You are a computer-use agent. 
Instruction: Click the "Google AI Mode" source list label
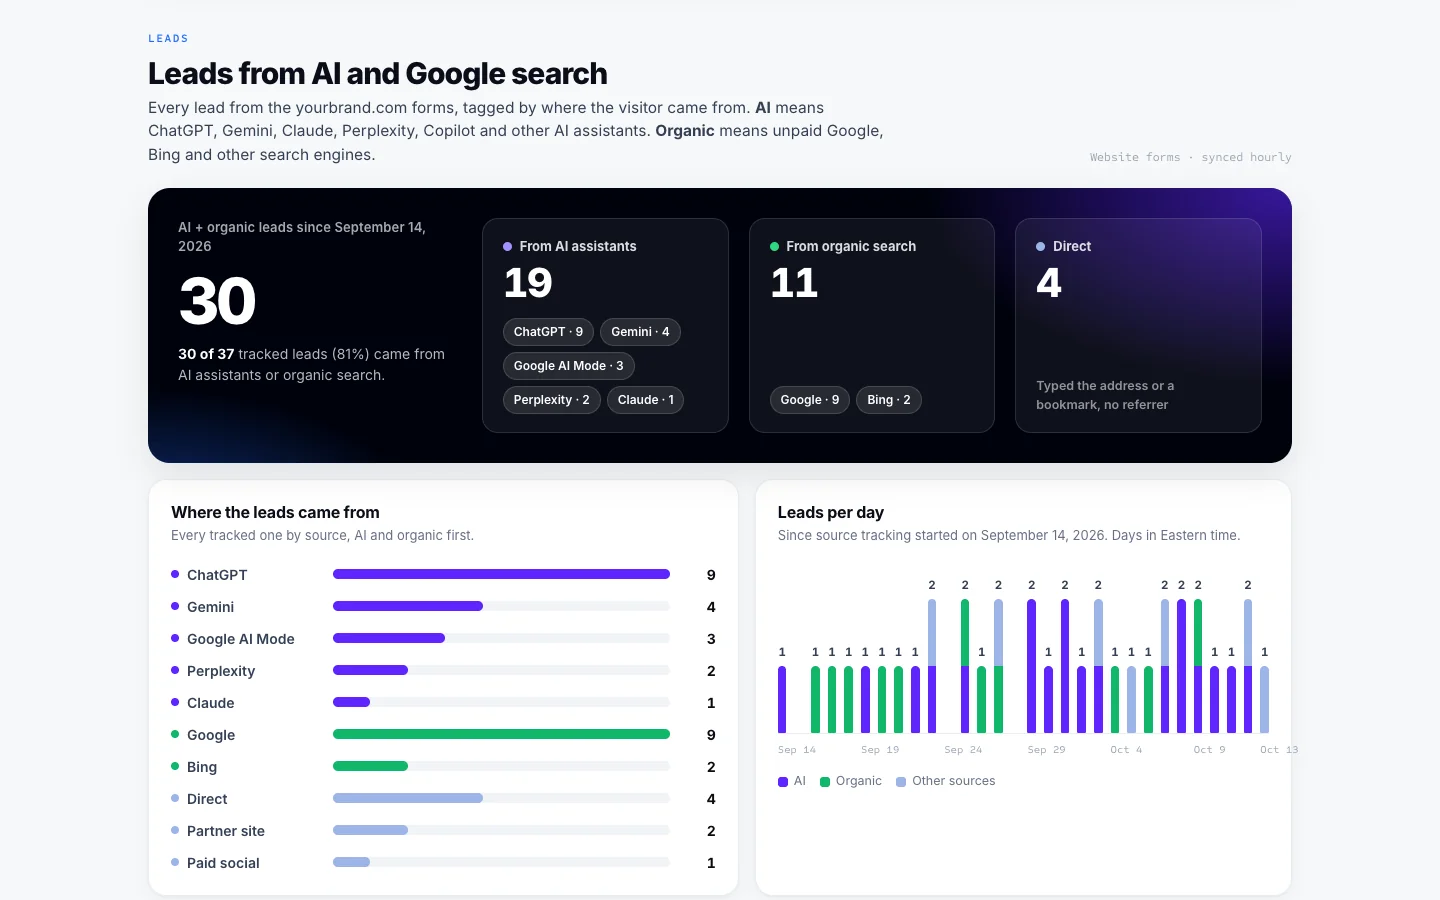241,639
